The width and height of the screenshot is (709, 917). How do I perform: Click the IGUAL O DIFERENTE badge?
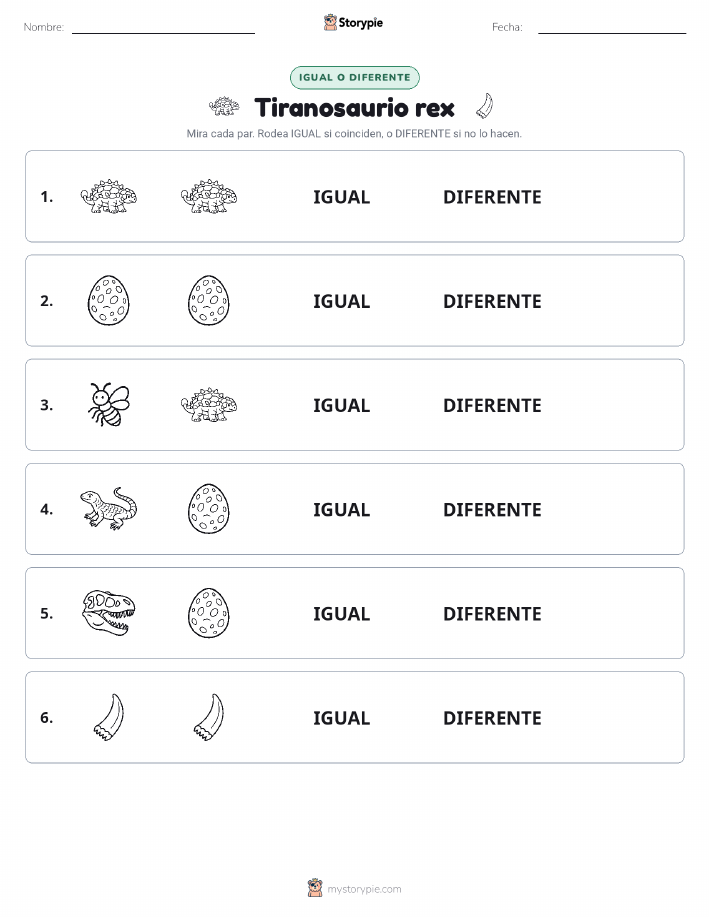(354, 77)
